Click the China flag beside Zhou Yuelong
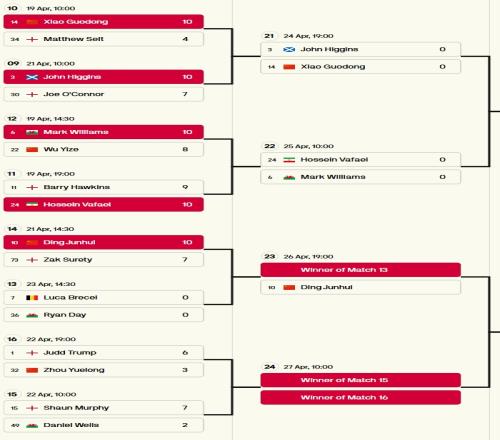Image resolution: width=500 pixels, height=440 pixels. pyautogui.click(x=32, y=370)
